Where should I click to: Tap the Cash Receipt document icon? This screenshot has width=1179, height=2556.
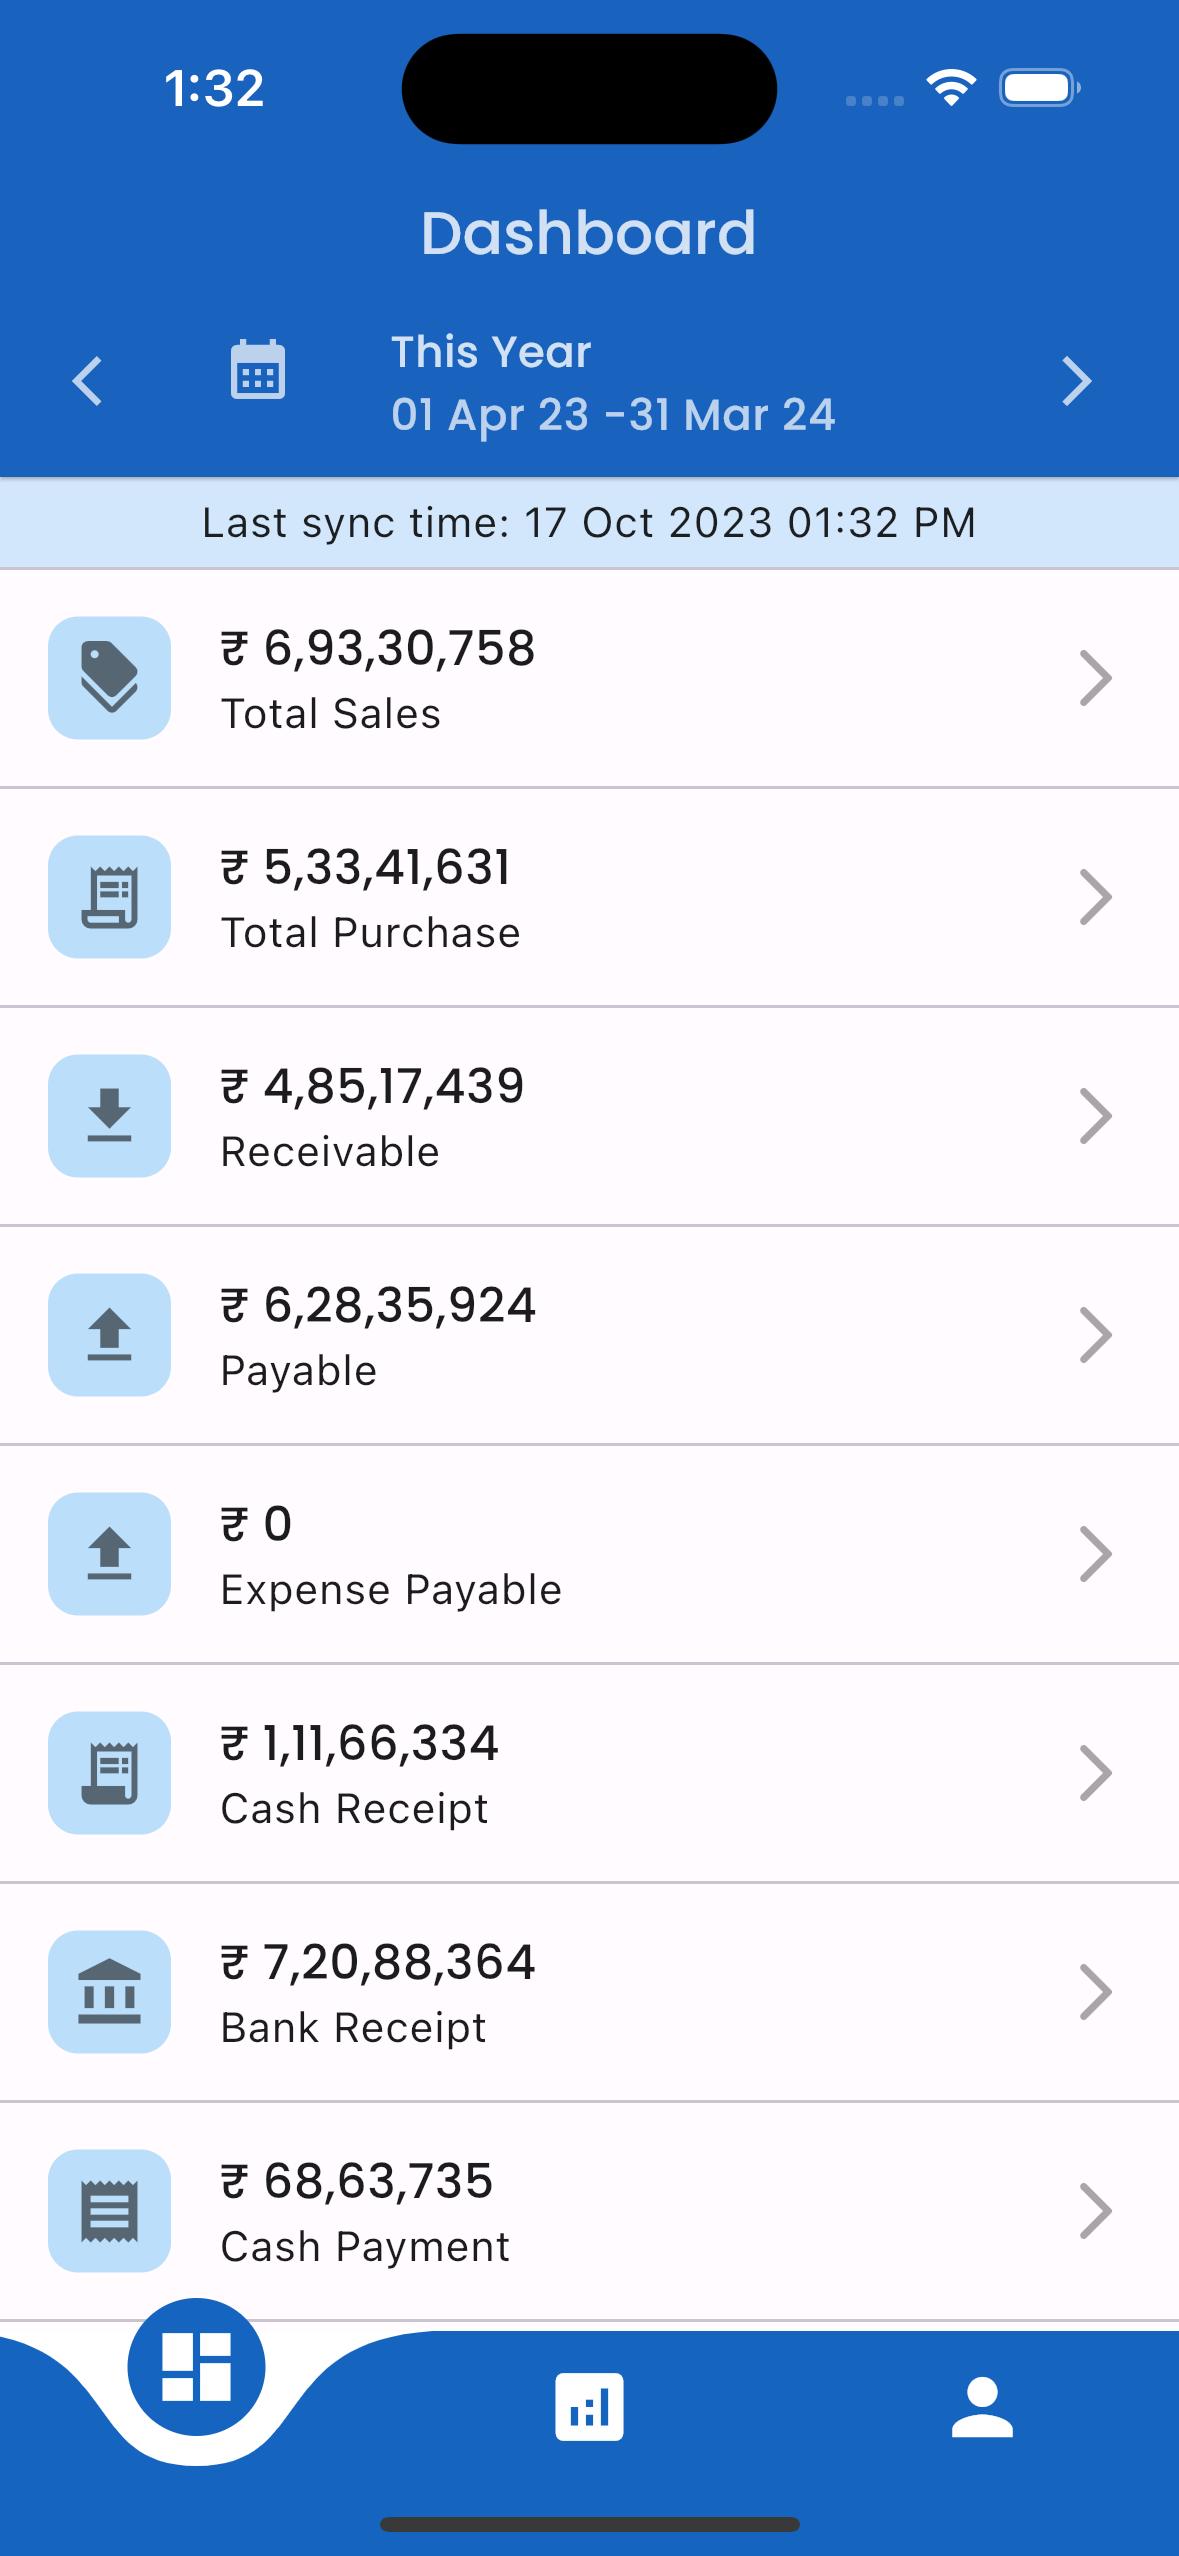tap(109, 1773)
